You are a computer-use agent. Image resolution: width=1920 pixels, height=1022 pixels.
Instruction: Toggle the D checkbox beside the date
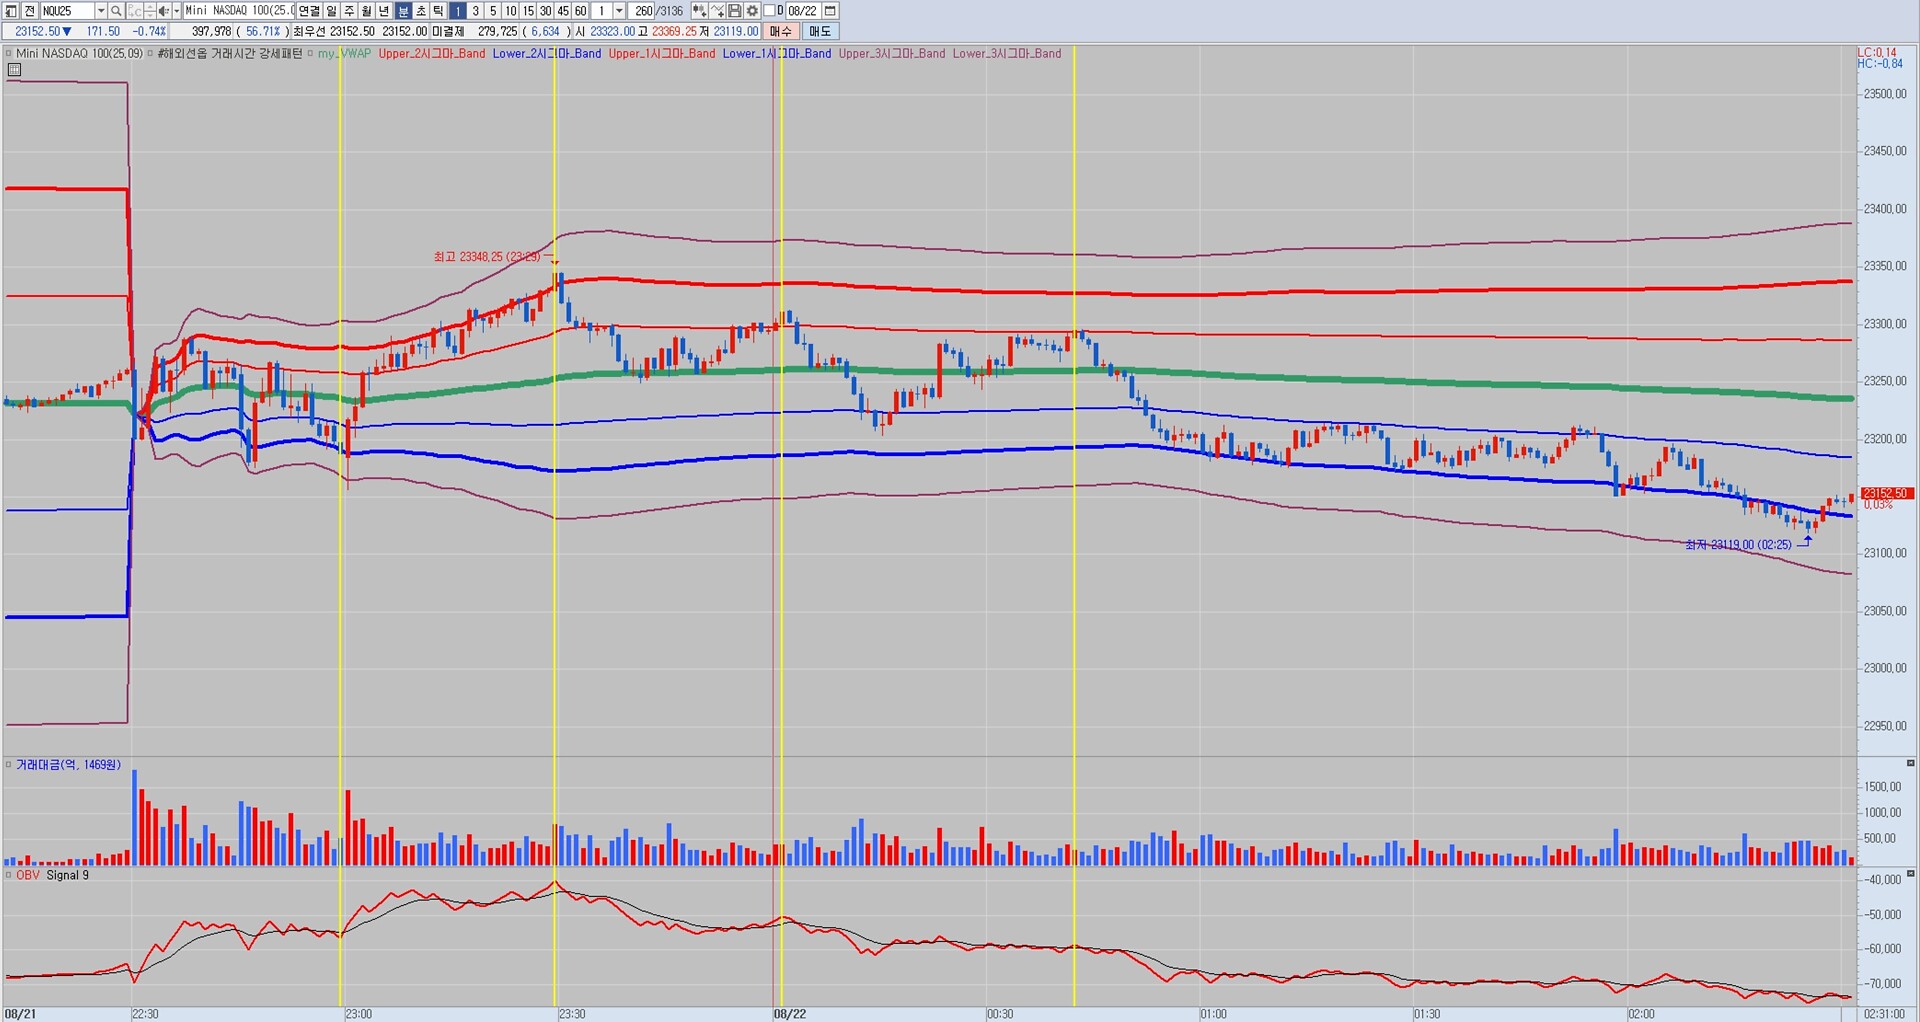pos(770,11)
